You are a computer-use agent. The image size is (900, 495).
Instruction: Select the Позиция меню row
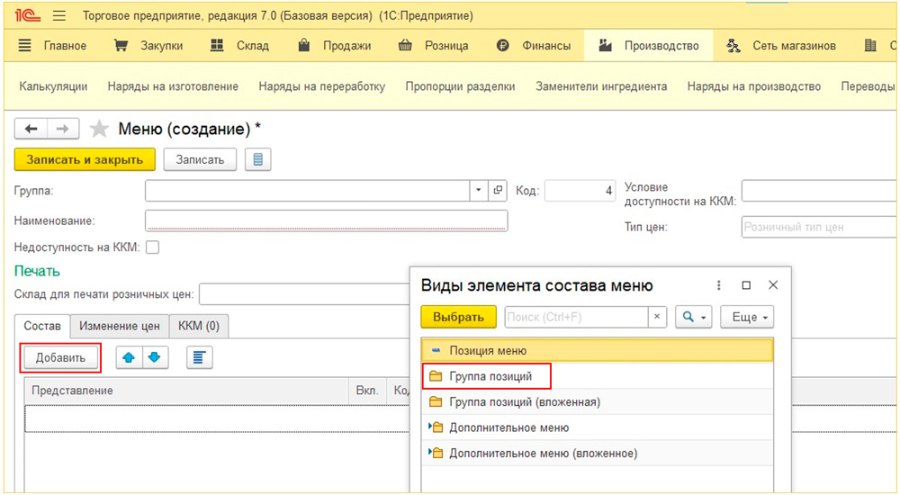pyautogui.click(x=597, y=350)
